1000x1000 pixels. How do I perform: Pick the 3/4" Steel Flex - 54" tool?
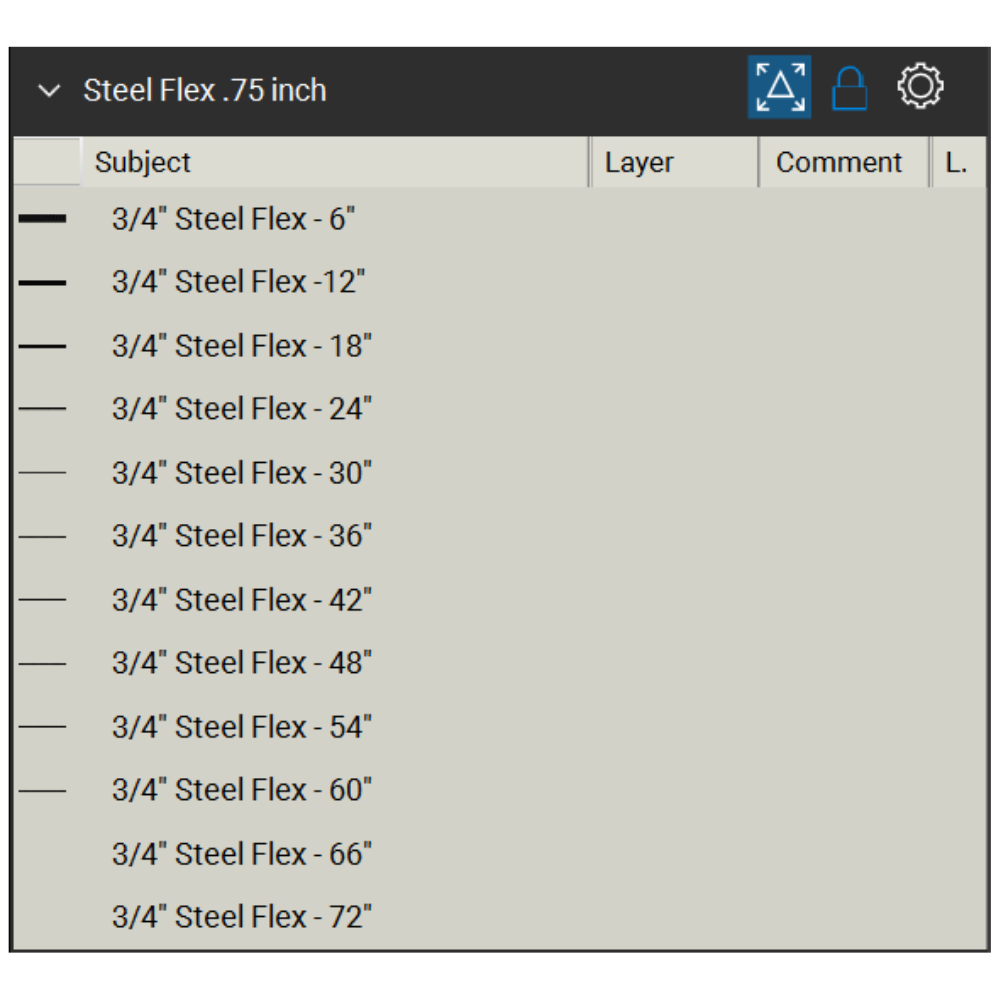[242, 727]
